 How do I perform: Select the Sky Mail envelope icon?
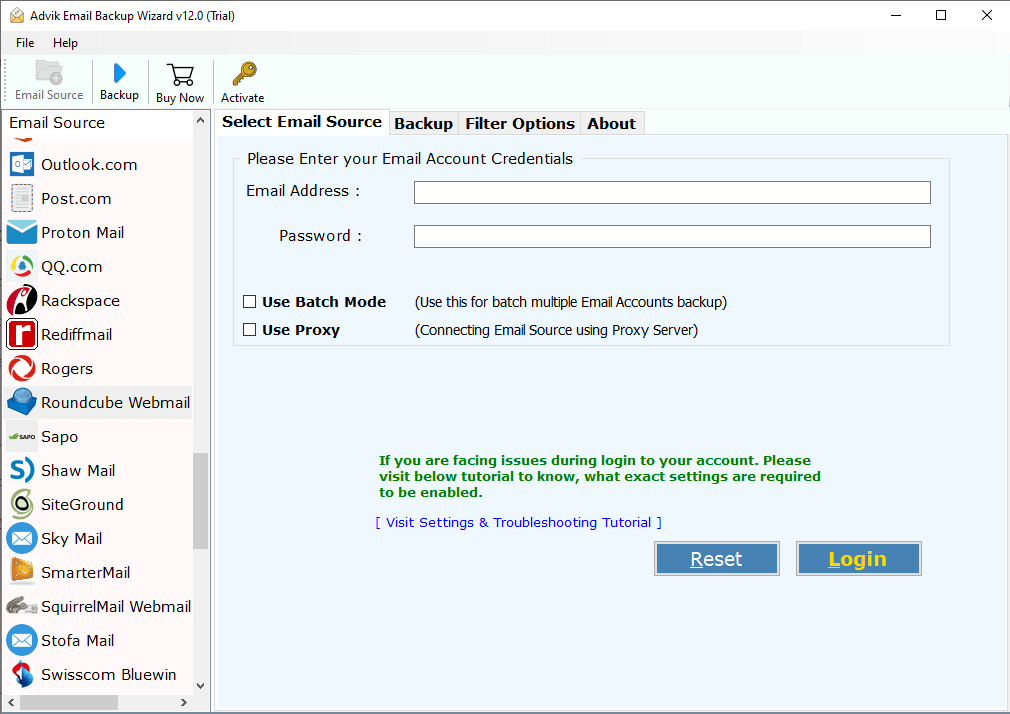point(22,539)
